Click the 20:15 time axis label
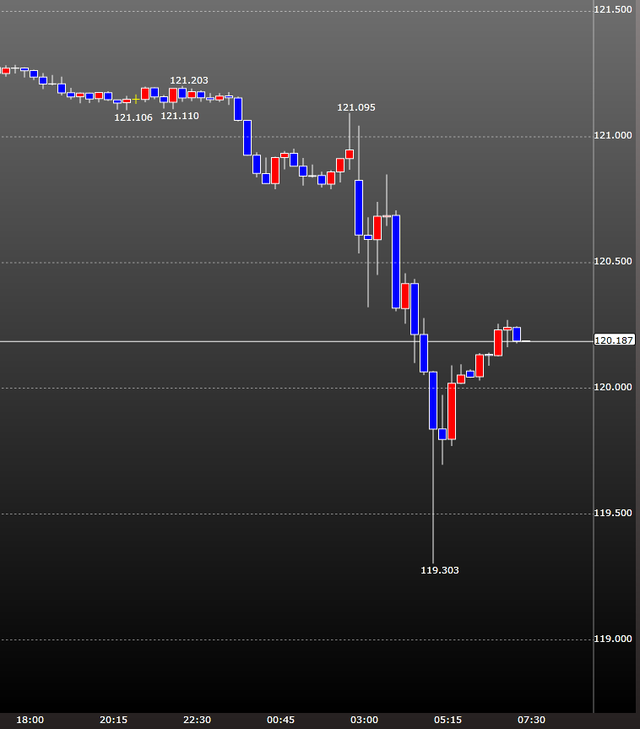Image resolution: width=640 pixels, height=729 pixels. click(x=113, y=720)
